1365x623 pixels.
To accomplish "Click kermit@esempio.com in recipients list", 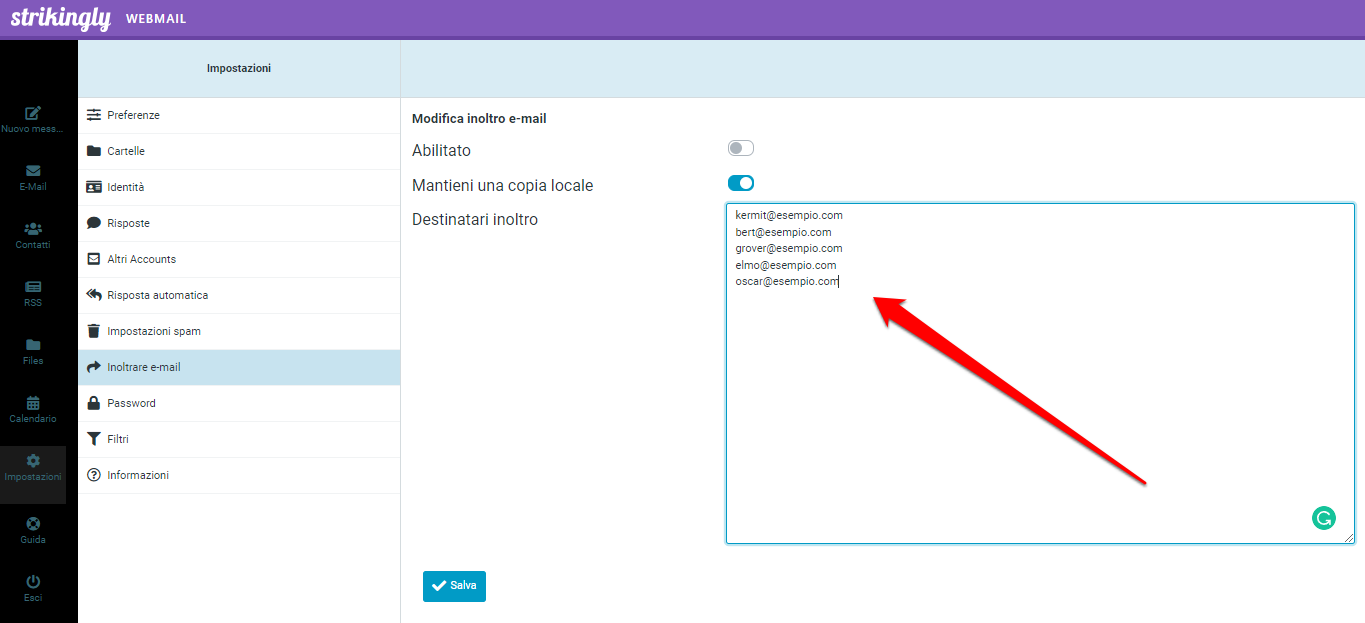I will coord(788,215).
